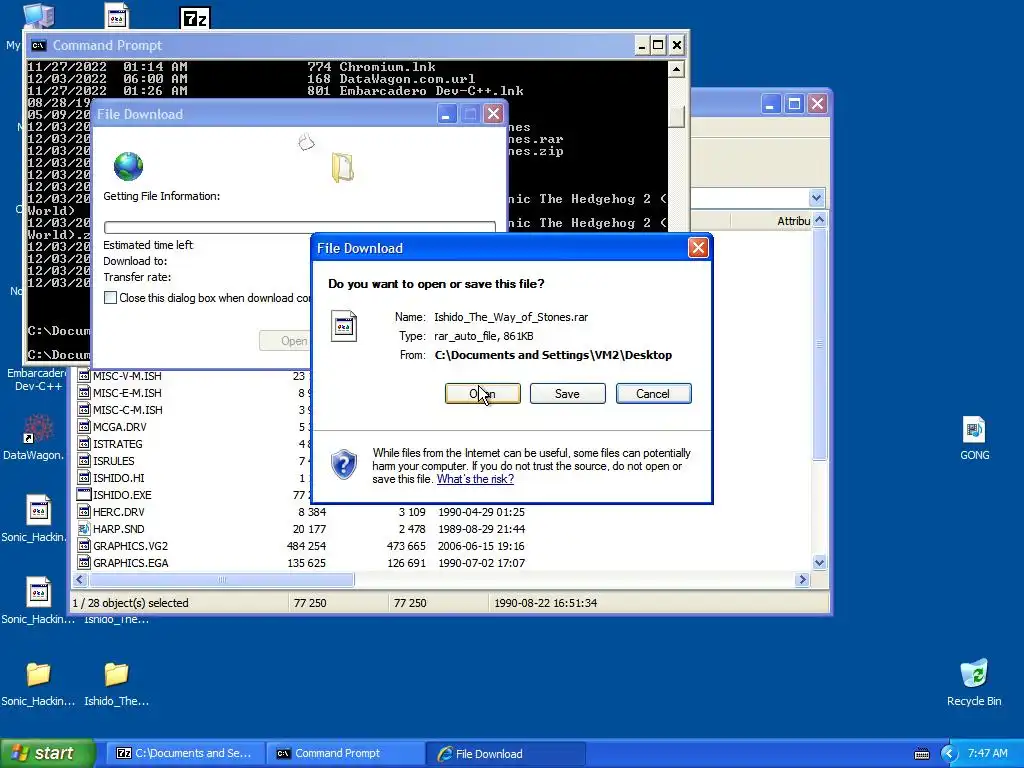Click the 7-Zip vertical scrollbar thumb
The height and width of the screenshot is (768, 1024).
(x=820, y=344)
